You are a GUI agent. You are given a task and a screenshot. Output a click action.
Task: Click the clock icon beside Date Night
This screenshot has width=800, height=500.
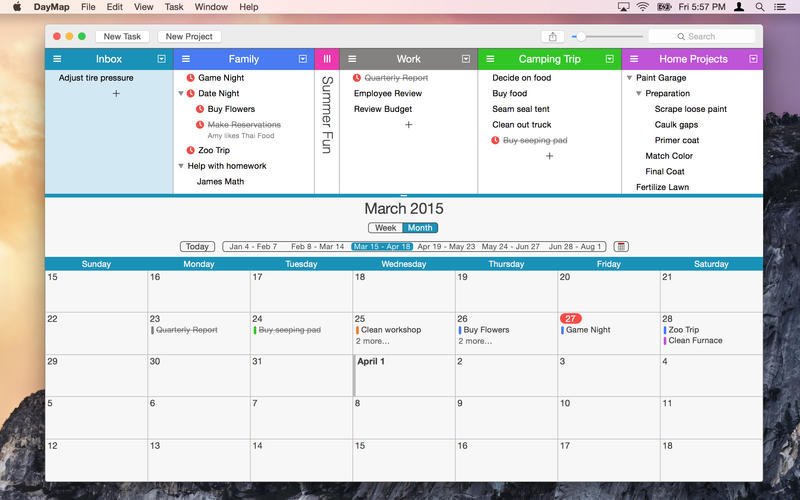(190, 93)
